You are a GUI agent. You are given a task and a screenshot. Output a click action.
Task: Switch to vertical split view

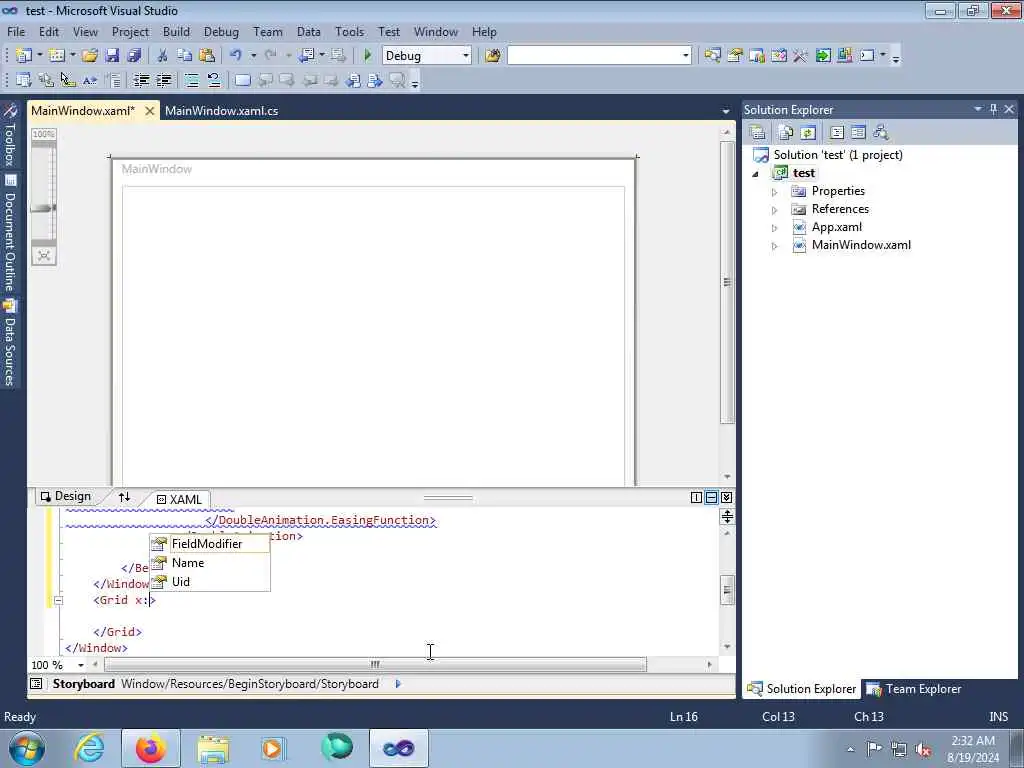coord(696,498)
